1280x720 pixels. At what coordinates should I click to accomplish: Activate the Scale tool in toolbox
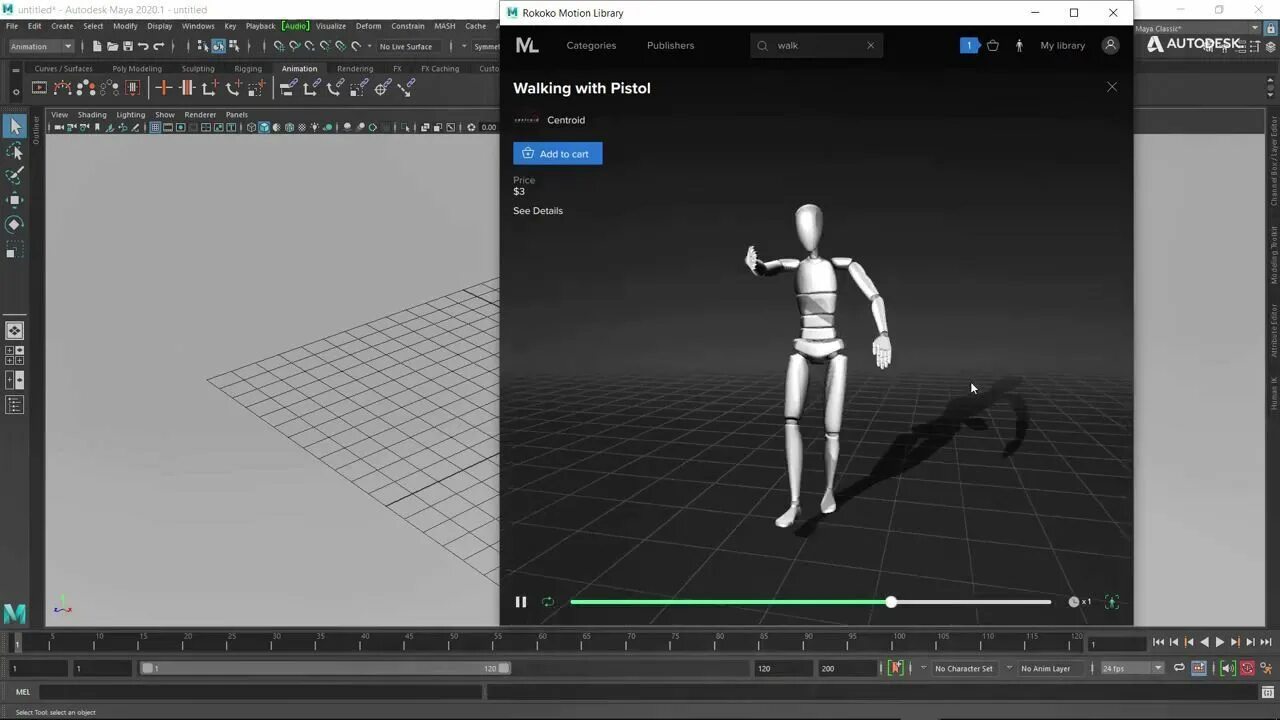15,250
